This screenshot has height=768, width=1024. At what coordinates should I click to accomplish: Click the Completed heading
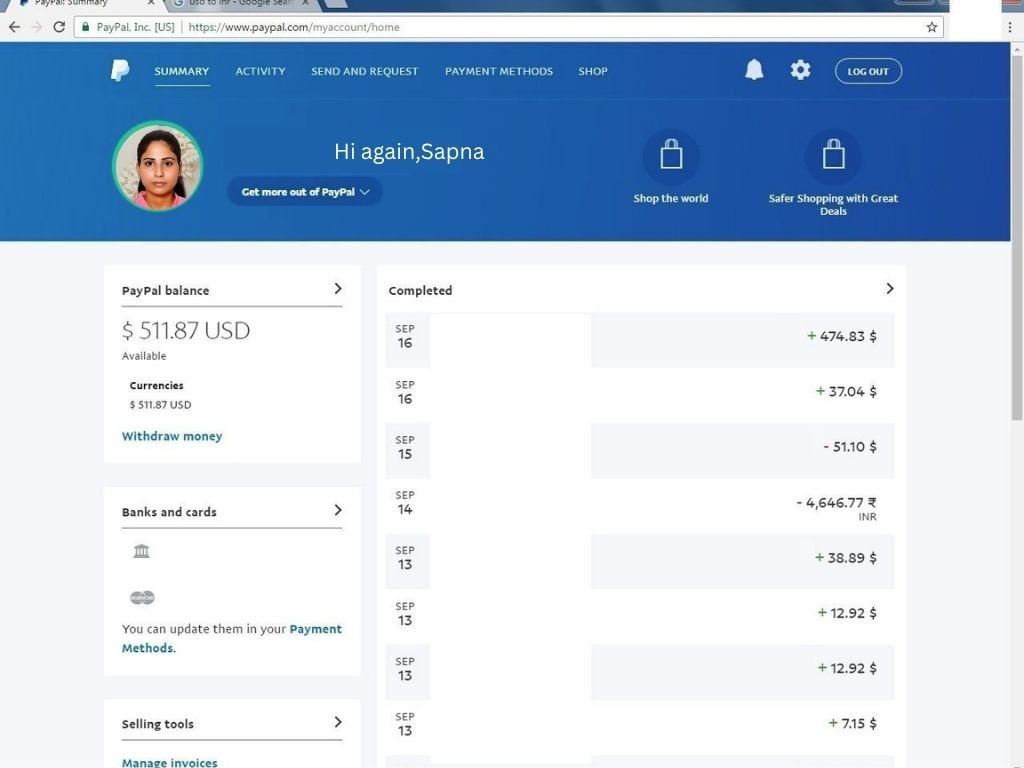(x=420, y=291)
